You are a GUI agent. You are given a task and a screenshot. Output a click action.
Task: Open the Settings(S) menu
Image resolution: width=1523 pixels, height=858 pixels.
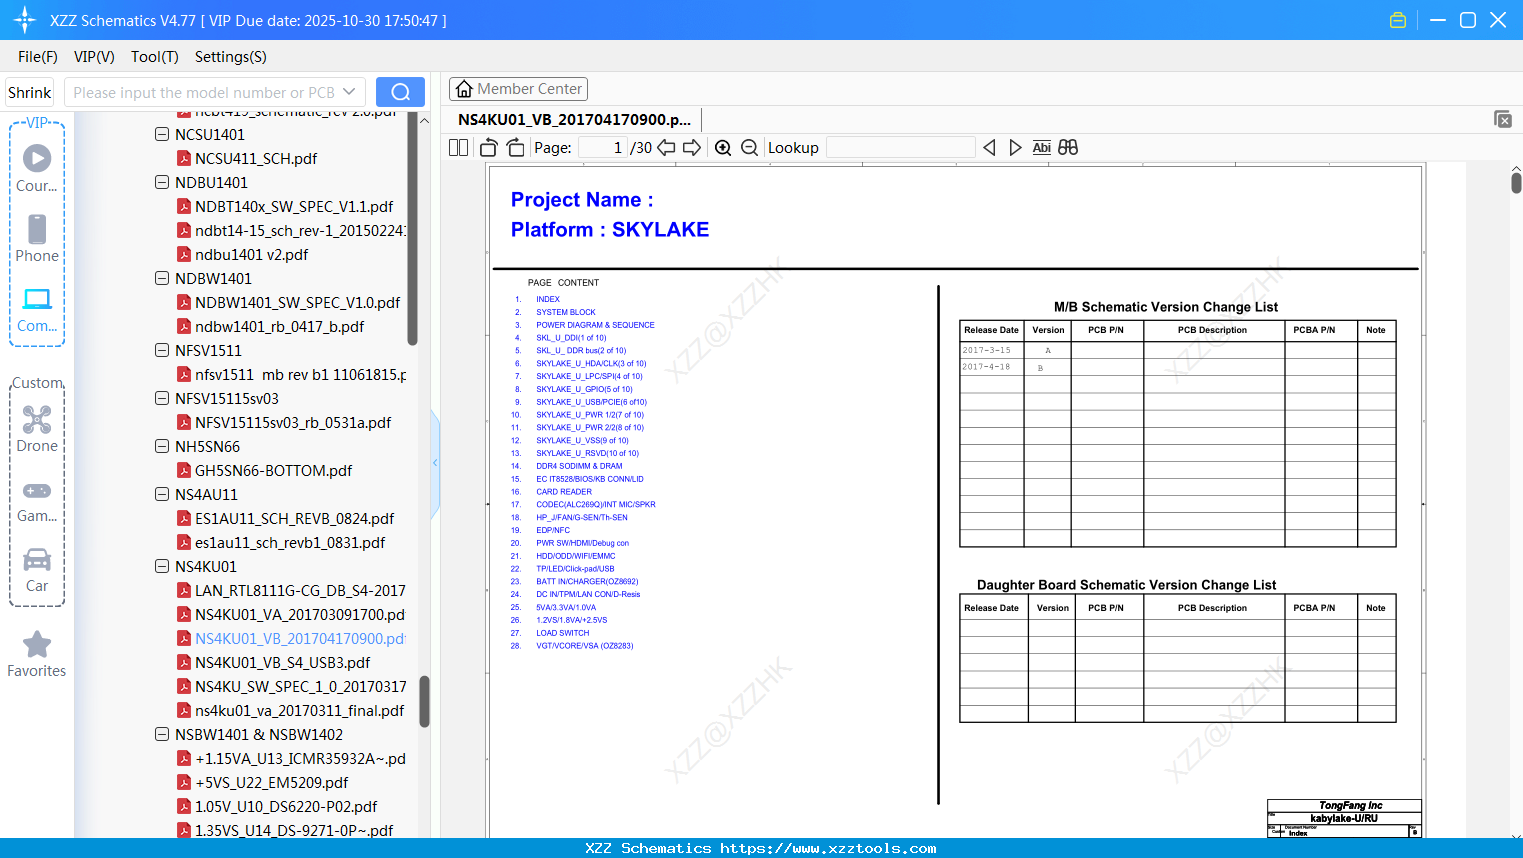(x=231, y=57)
